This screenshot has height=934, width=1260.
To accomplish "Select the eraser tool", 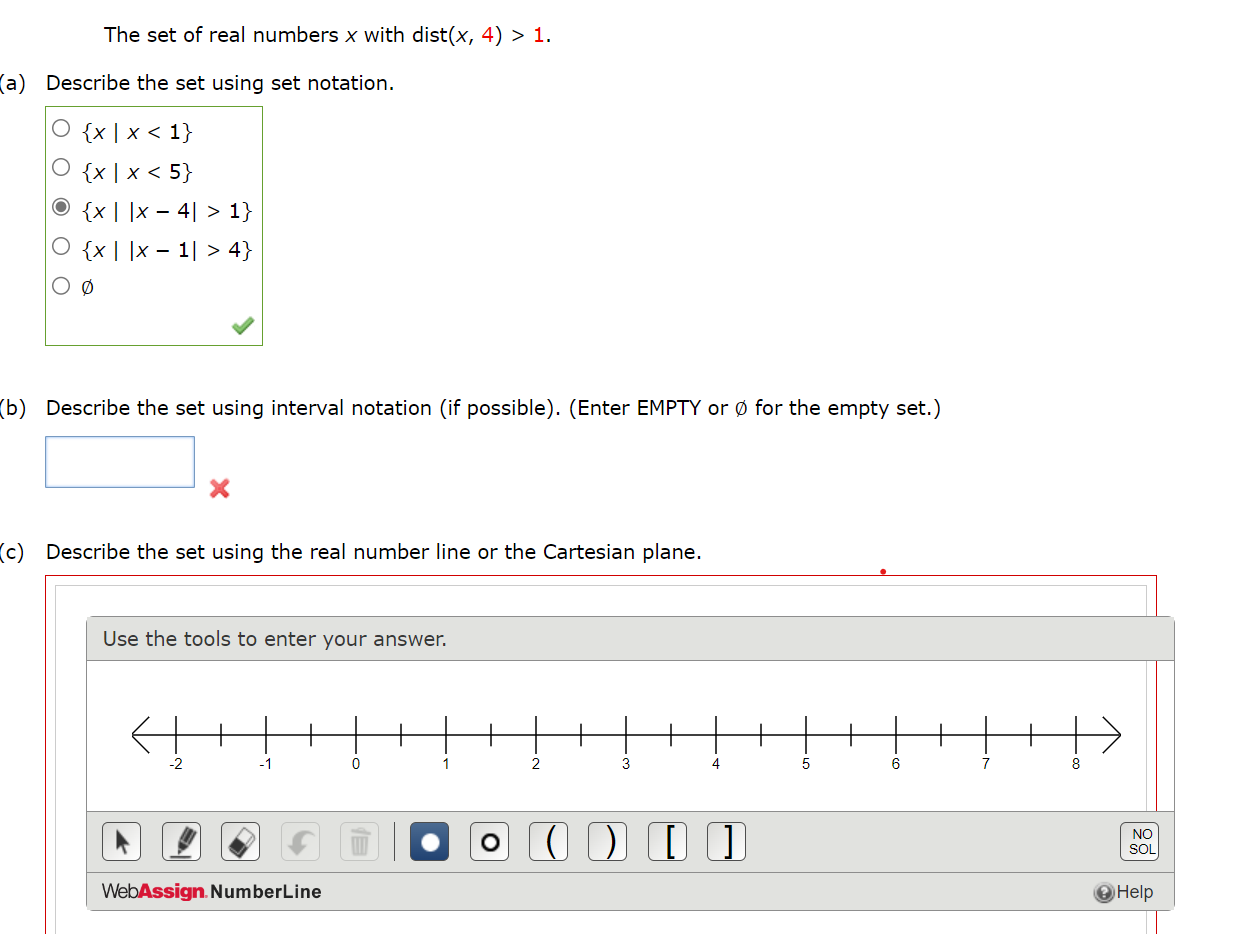I will (240, 841).
